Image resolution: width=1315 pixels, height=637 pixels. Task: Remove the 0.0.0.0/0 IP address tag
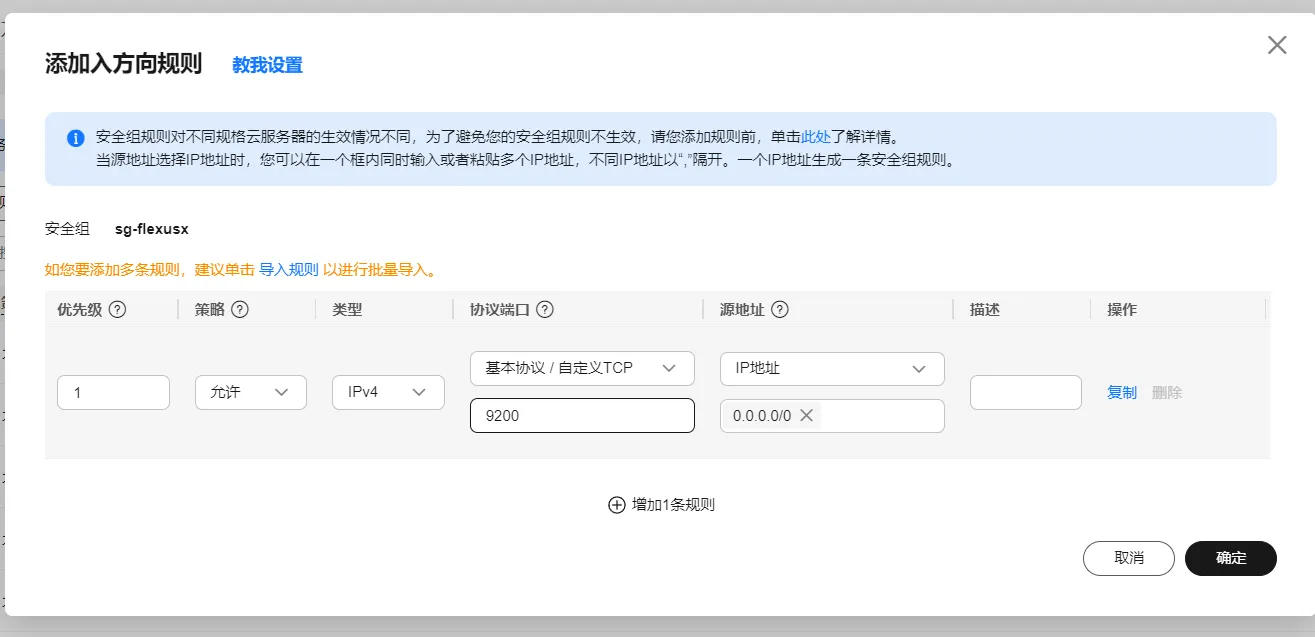(807, 416)
